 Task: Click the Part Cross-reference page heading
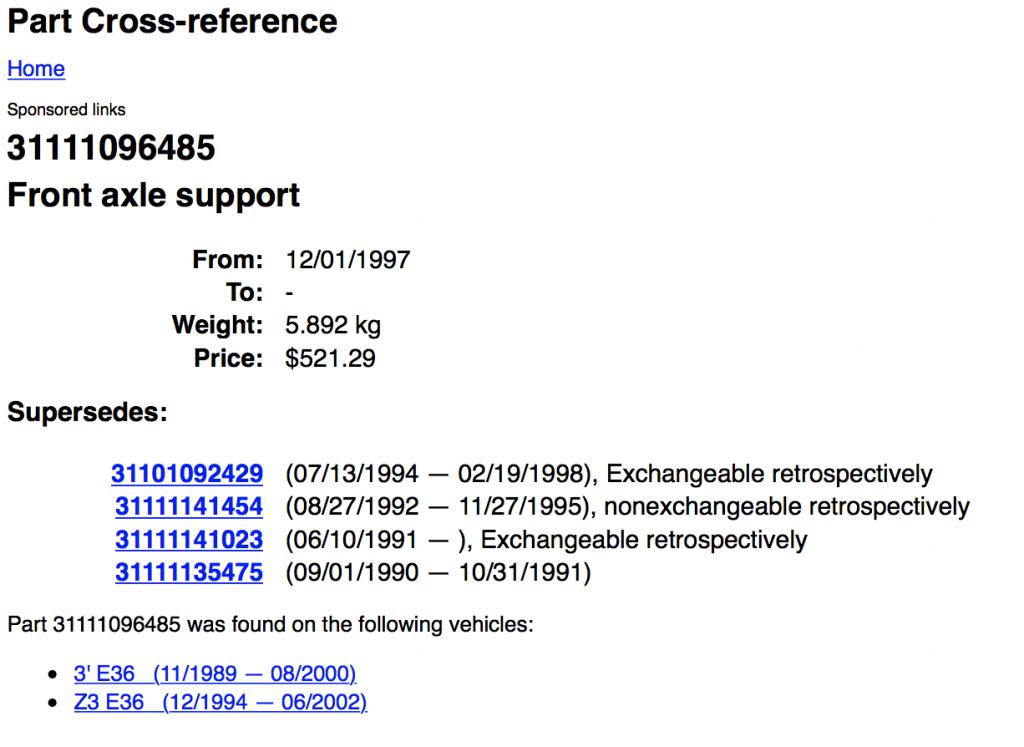click(173, 21)
